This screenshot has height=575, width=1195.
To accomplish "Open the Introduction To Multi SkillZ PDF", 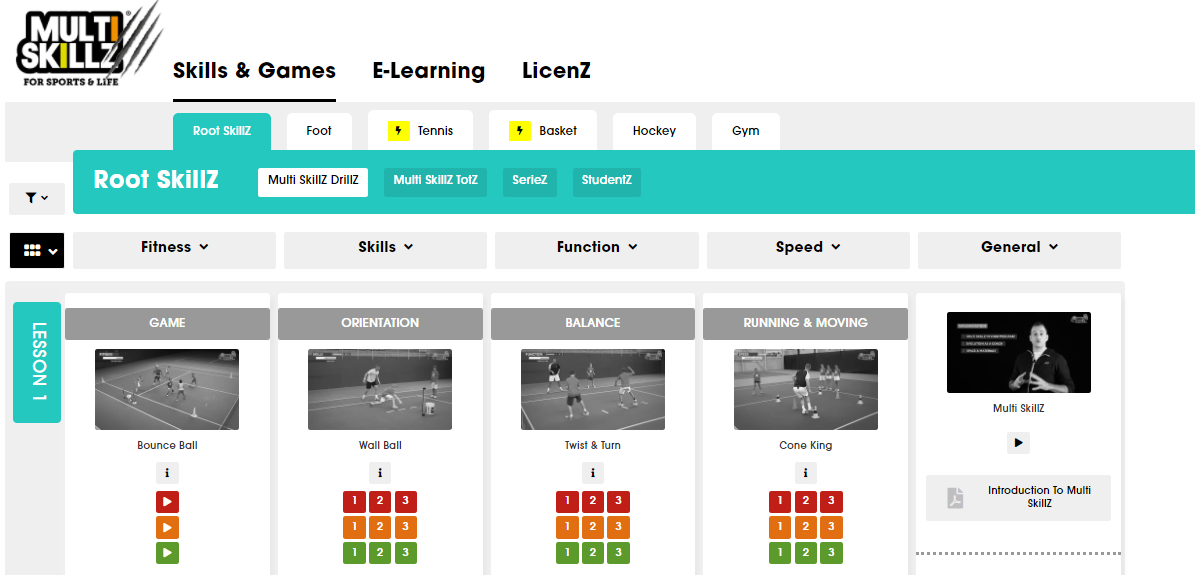I will pyautogui.click(x=1018, y=498).
